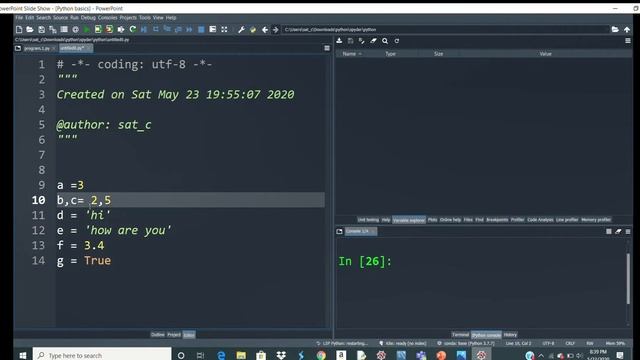Open the History tab below console
Screen dimensions: 640x360
point(510,335)
